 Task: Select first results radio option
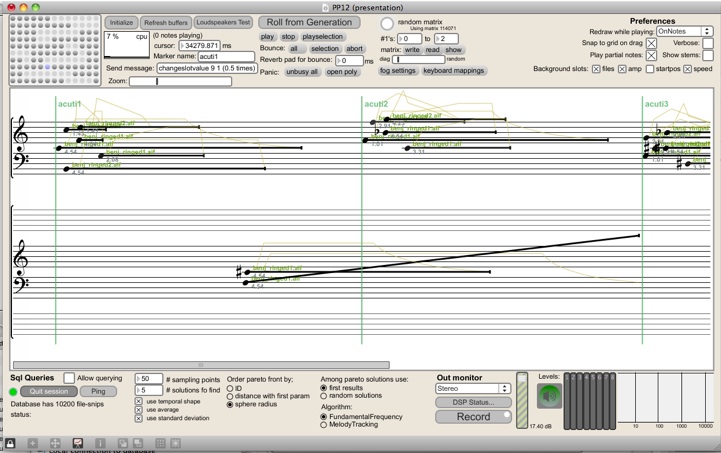(324, 388)
